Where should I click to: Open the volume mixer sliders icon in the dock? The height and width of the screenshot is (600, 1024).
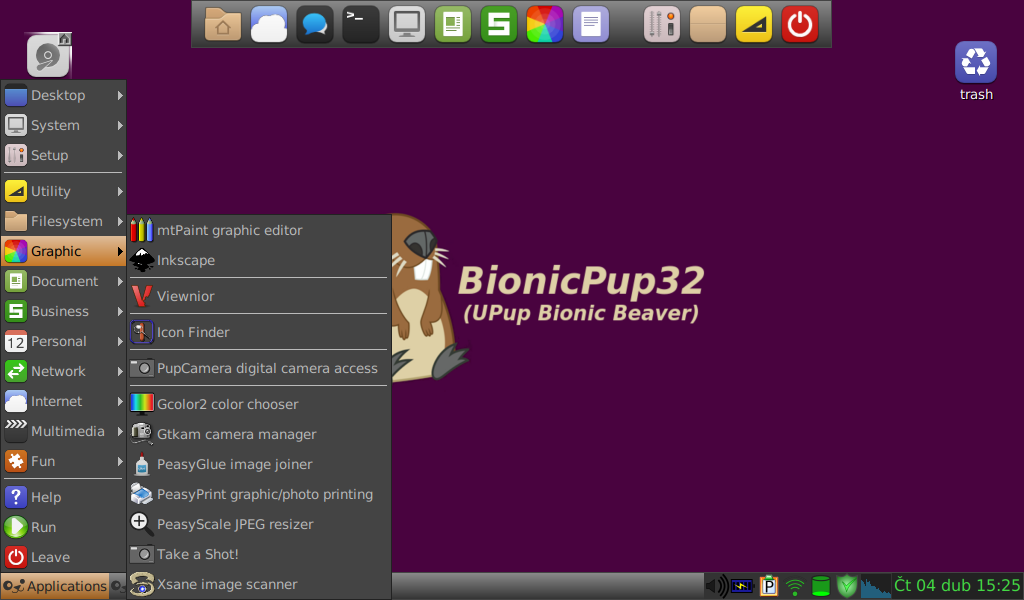point(662,24)
